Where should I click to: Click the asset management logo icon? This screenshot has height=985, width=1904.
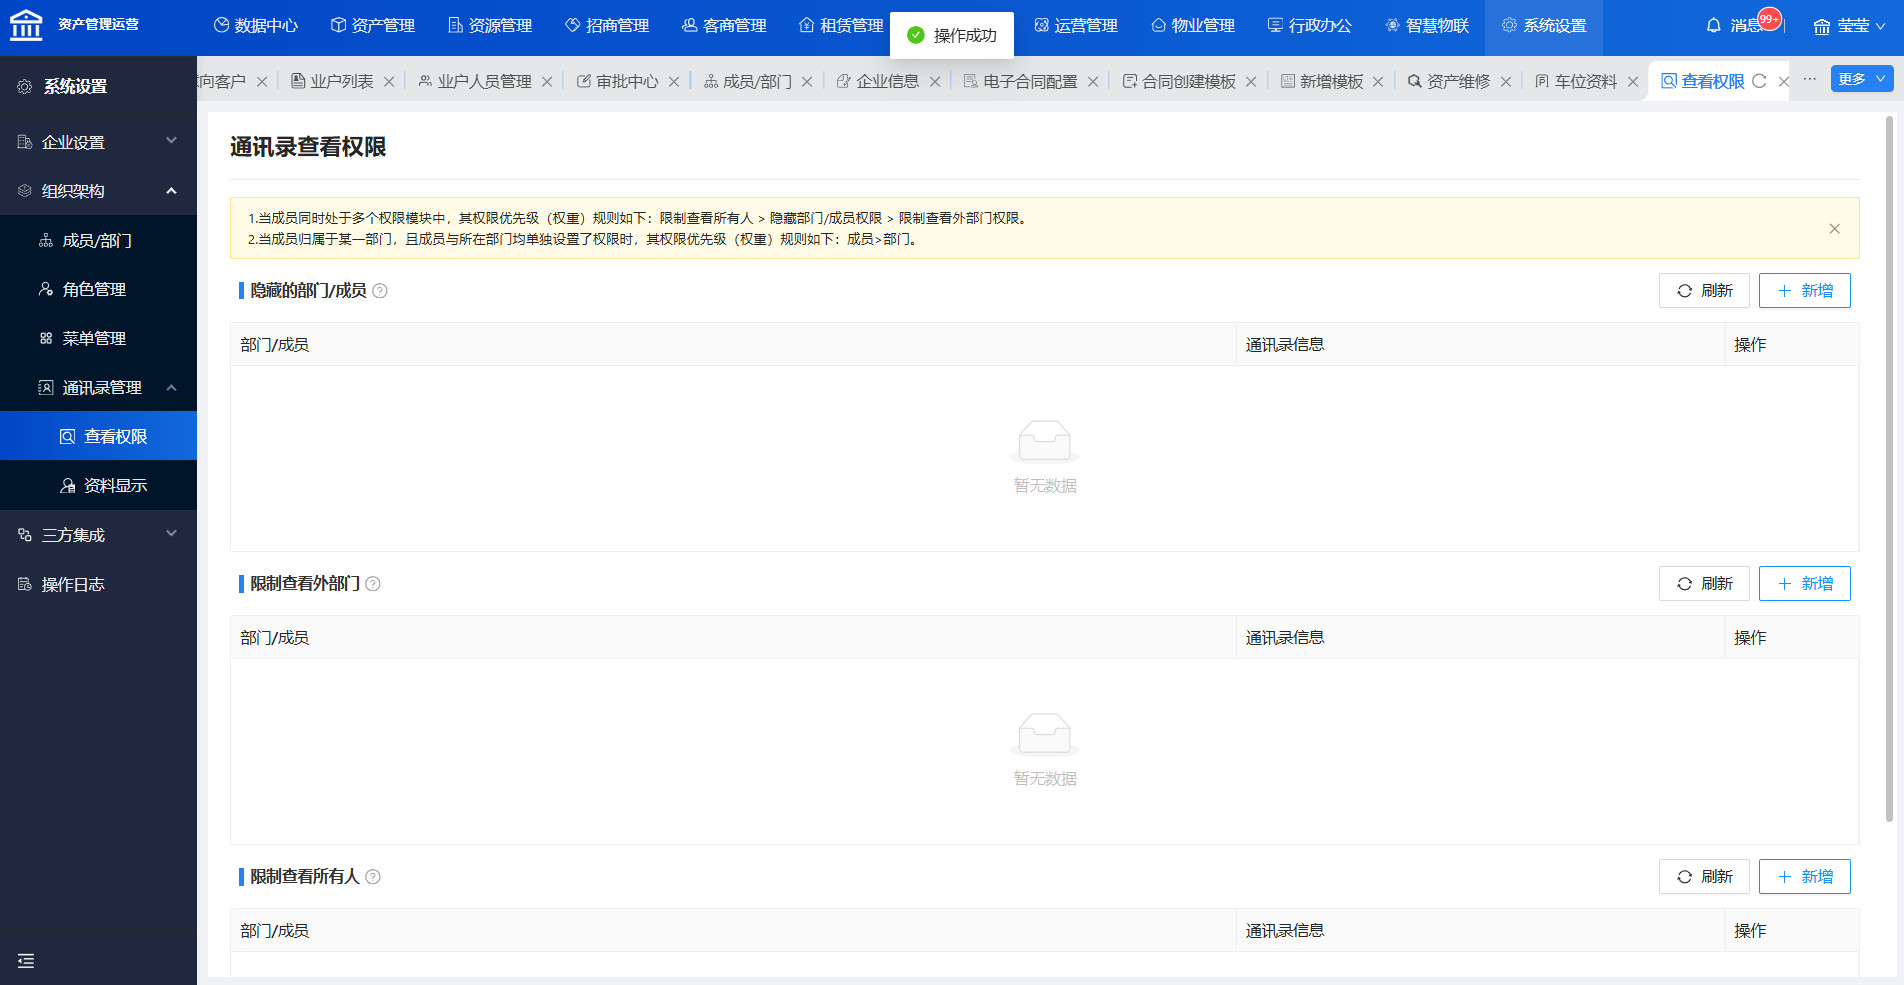coord(26,25)
